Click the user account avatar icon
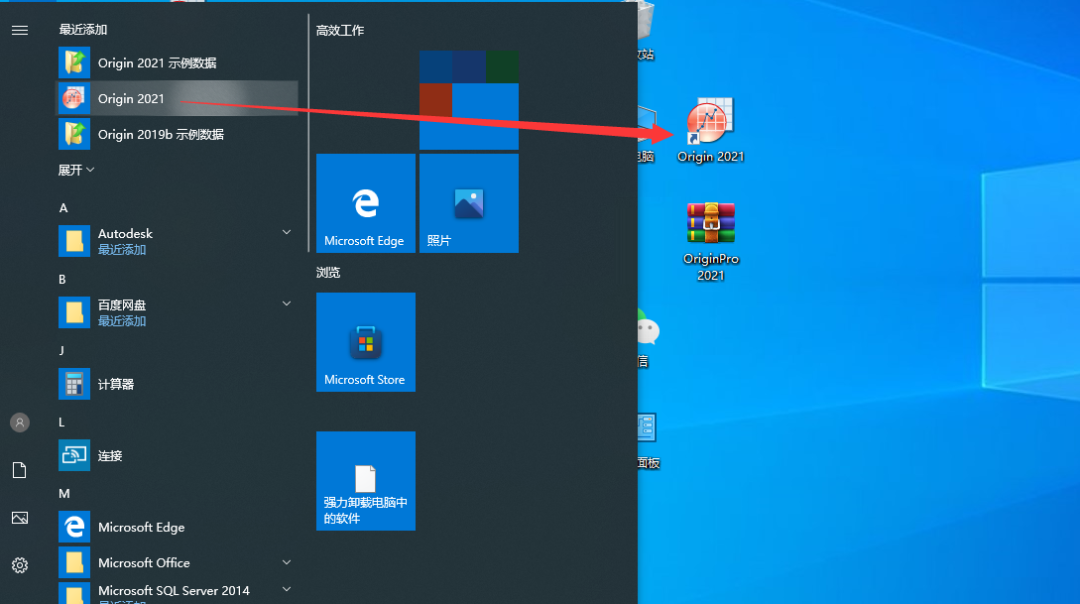1080x604 pixels. (x=19, y=422)
